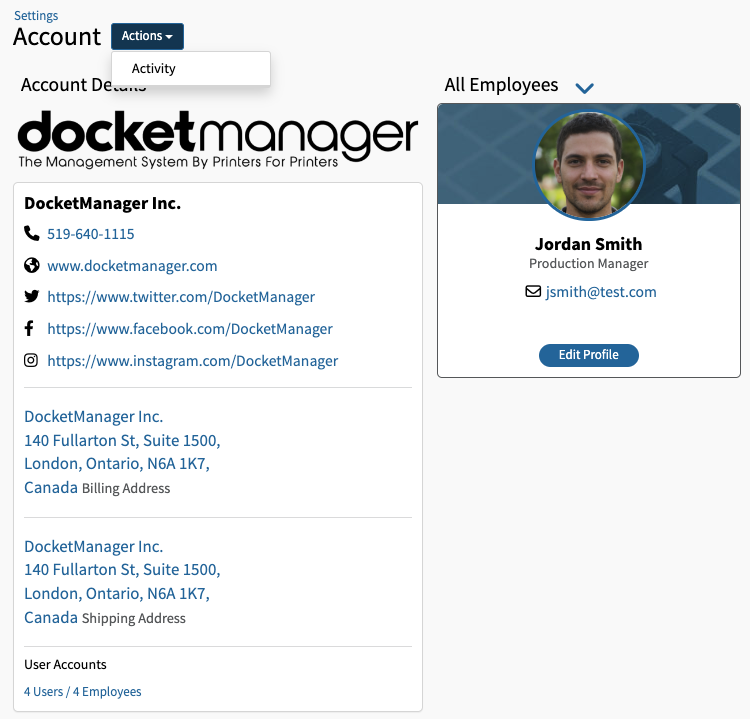The width and height of the screenshot is (750, 719).
Task: Email jsmith@test.com
Action: coord(601,292)
